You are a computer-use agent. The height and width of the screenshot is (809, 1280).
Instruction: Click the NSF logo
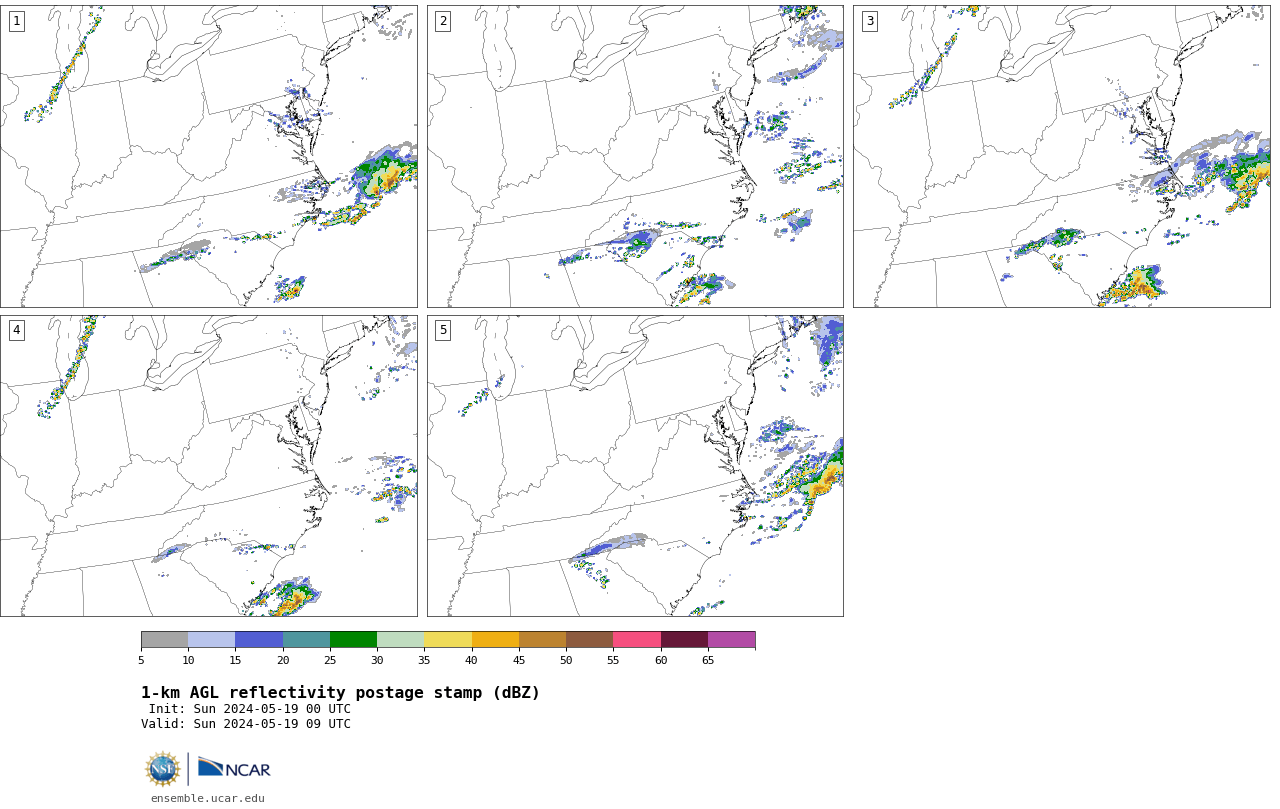pos(163,769)
